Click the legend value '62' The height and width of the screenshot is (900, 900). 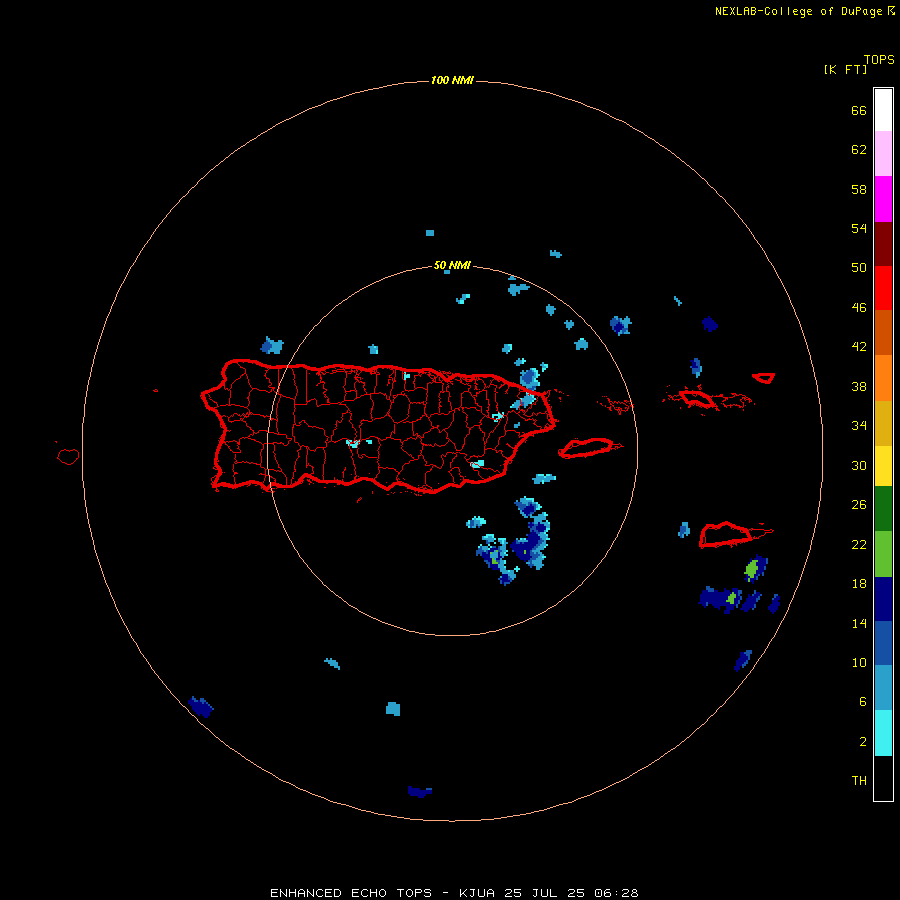tap(859, 150)
